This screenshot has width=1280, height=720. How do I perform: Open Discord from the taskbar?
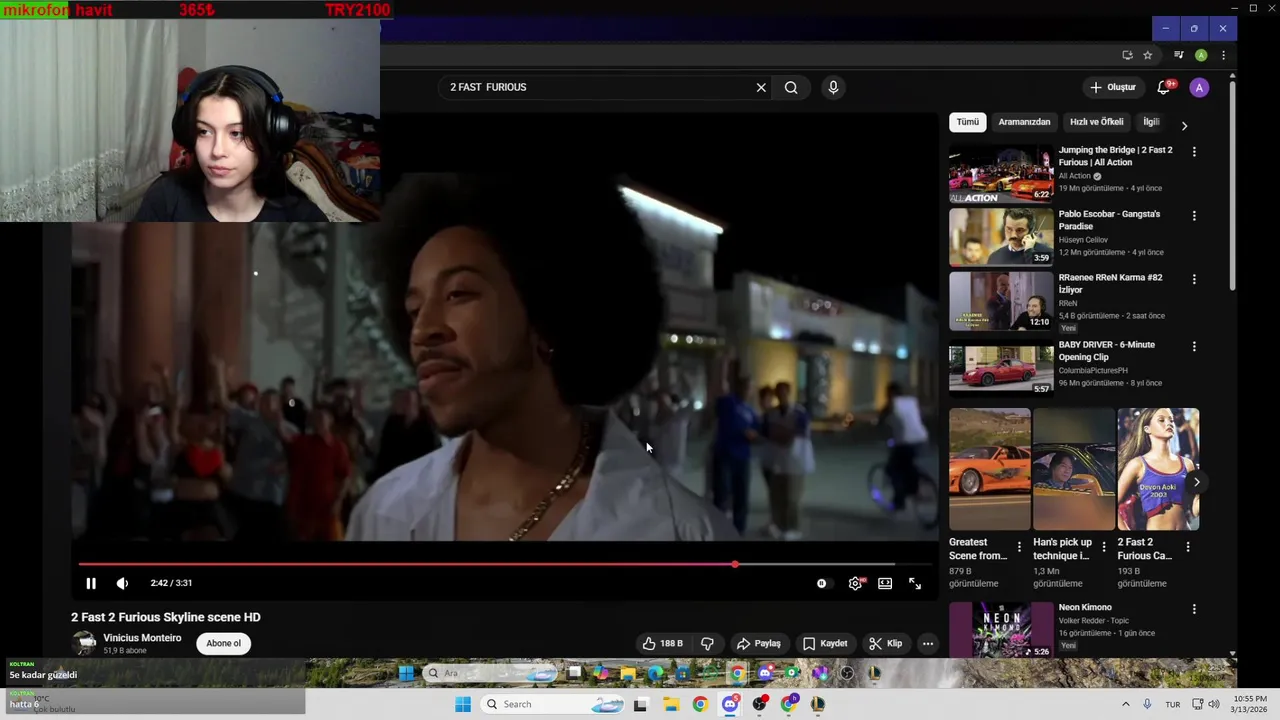(x=730, y=704)
